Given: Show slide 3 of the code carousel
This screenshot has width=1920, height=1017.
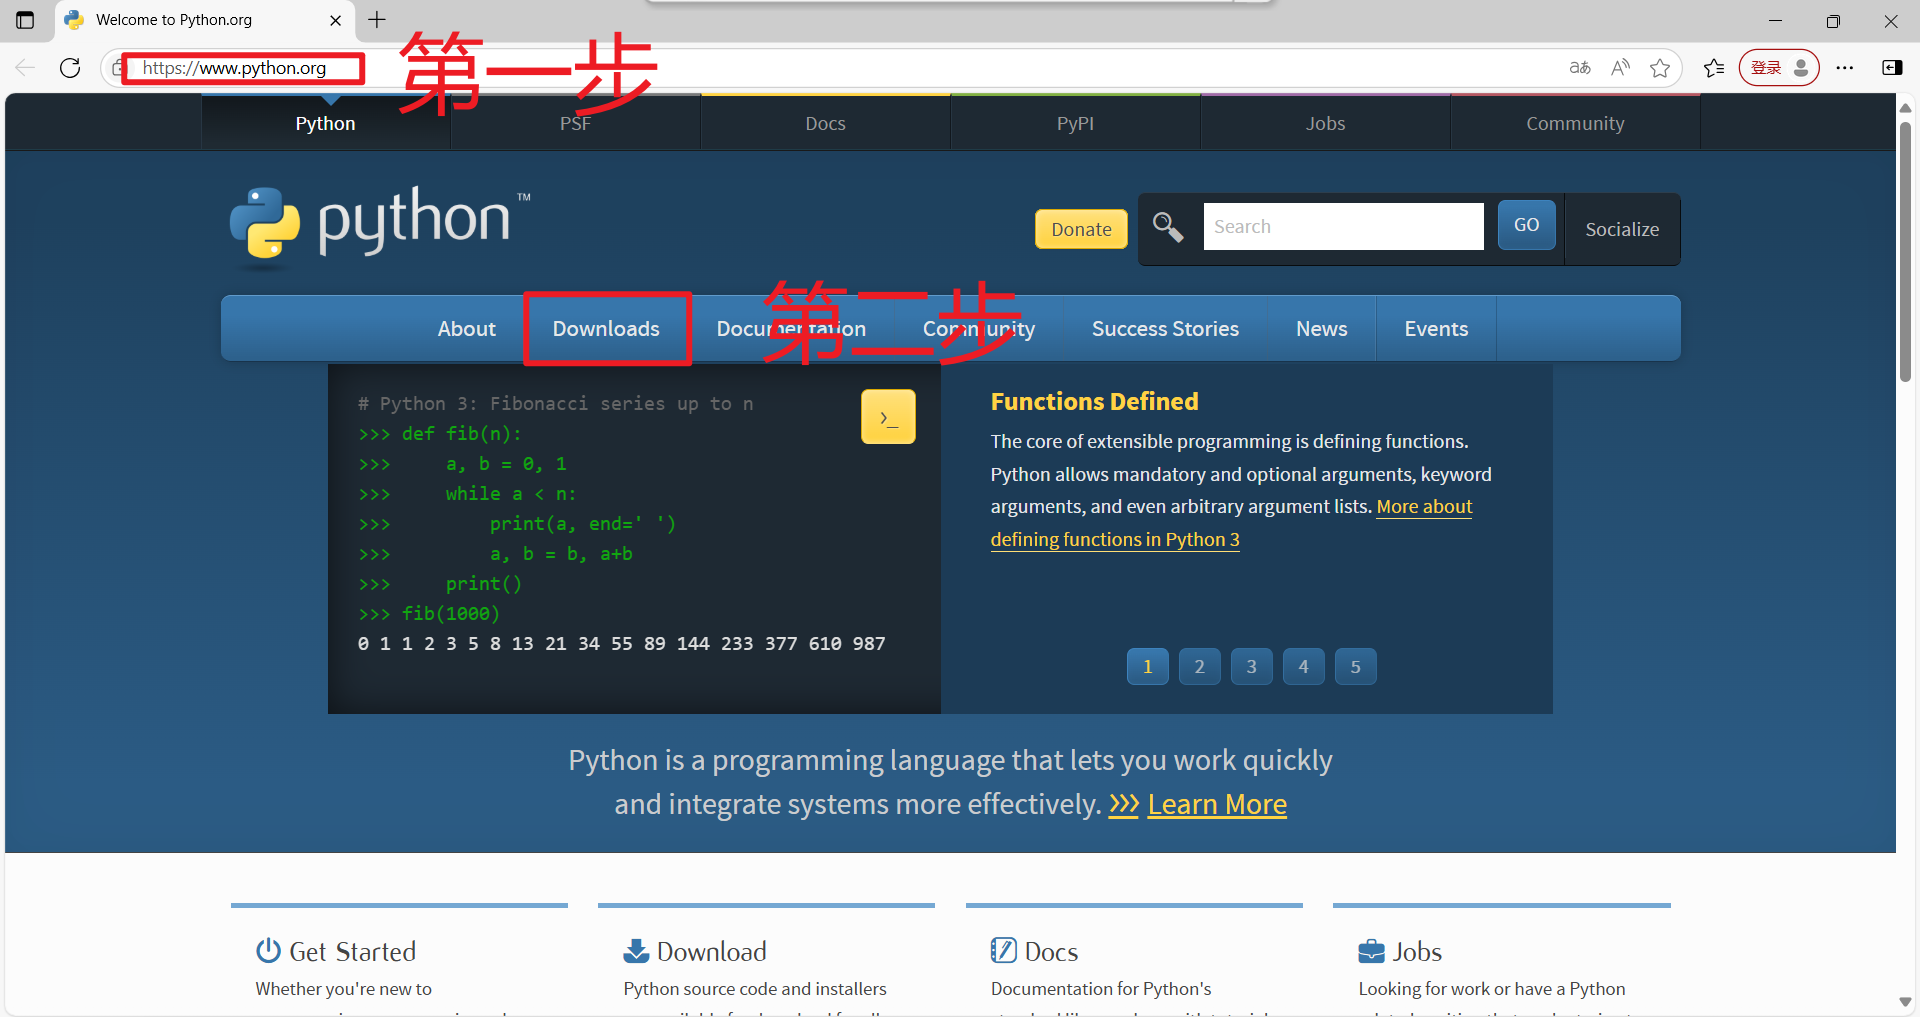Looking at the screenshot, I should [x=1252, y=667].
